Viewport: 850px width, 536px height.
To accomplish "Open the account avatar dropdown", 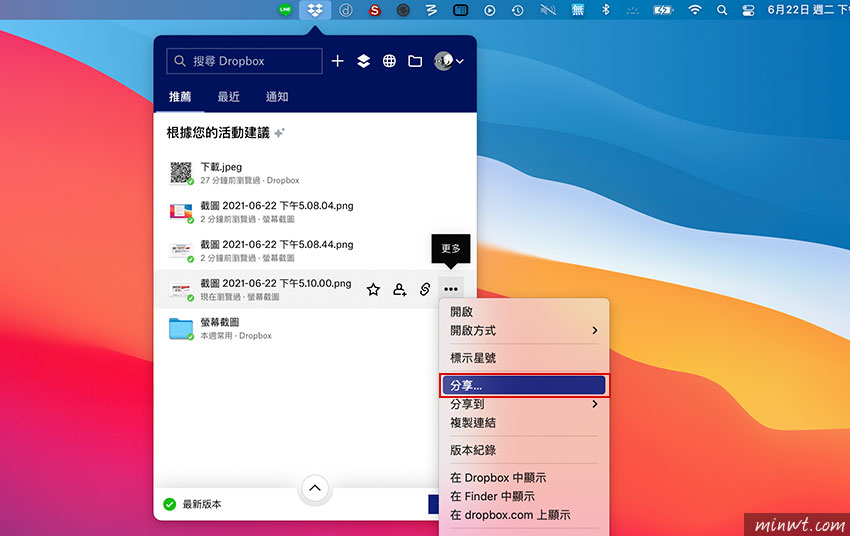I will click(449, 61).
